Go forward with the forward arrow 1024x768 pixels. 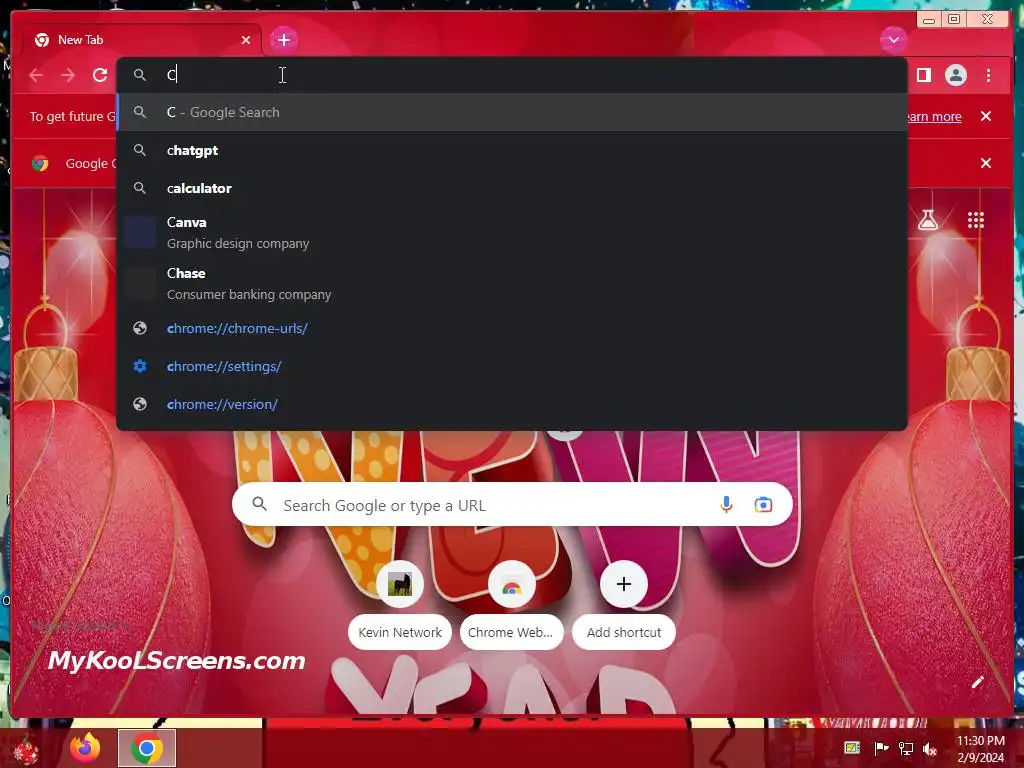[x=68, y=75]
